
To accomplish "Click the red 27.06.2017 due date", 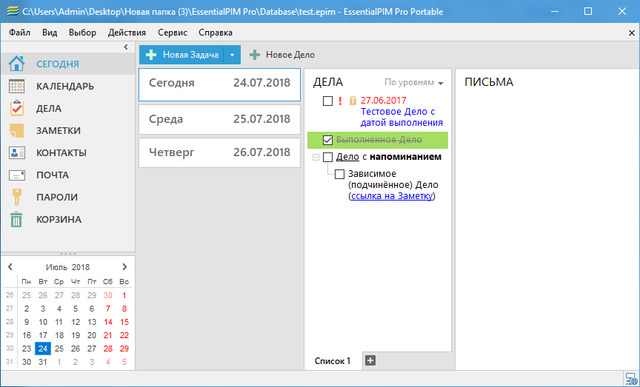I will tap(383, 100).
